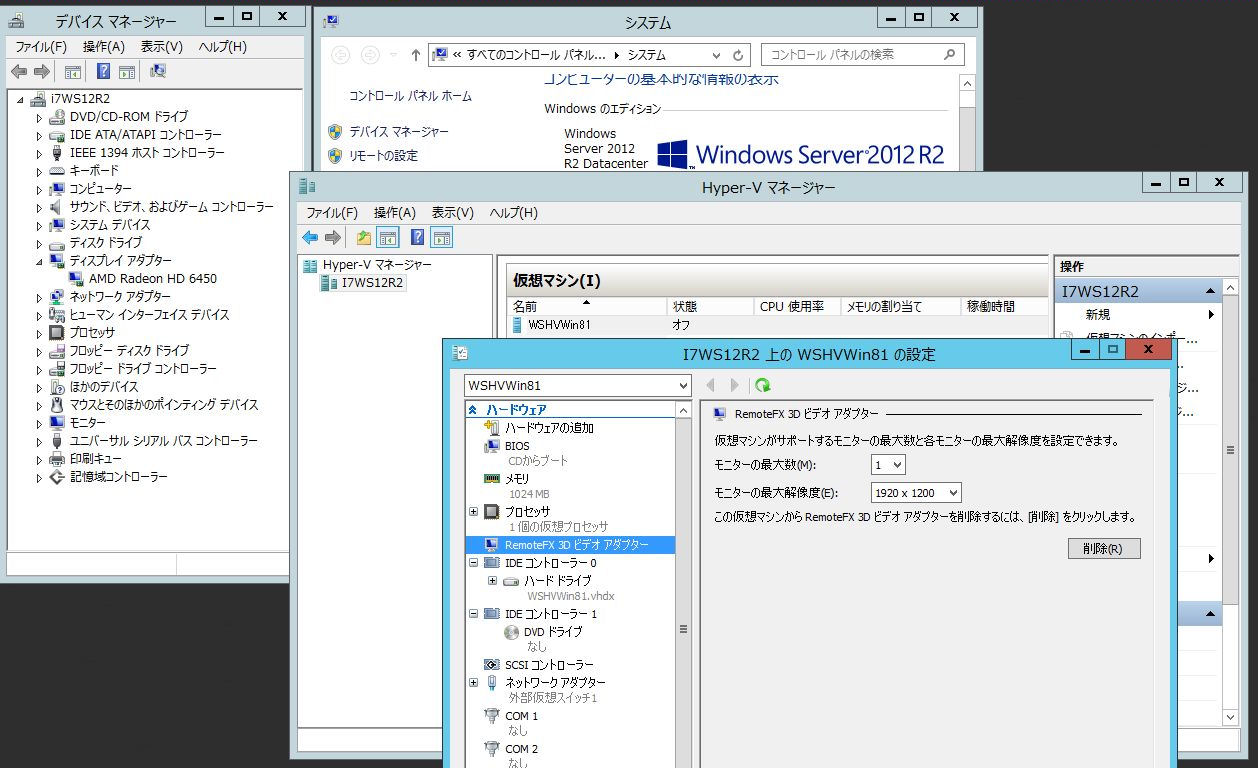Open the モニターの最大解像度 dropdown
Viewport: 1258px width, 768px height.
pos(916,493)
